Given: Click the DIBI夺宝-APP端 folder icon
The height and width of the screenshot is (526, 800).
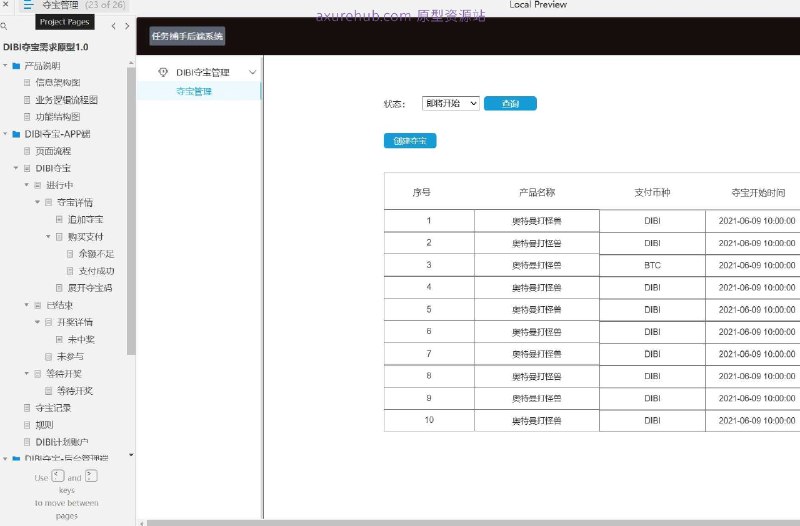Looking at the screenshot, I should pos(16,134).
